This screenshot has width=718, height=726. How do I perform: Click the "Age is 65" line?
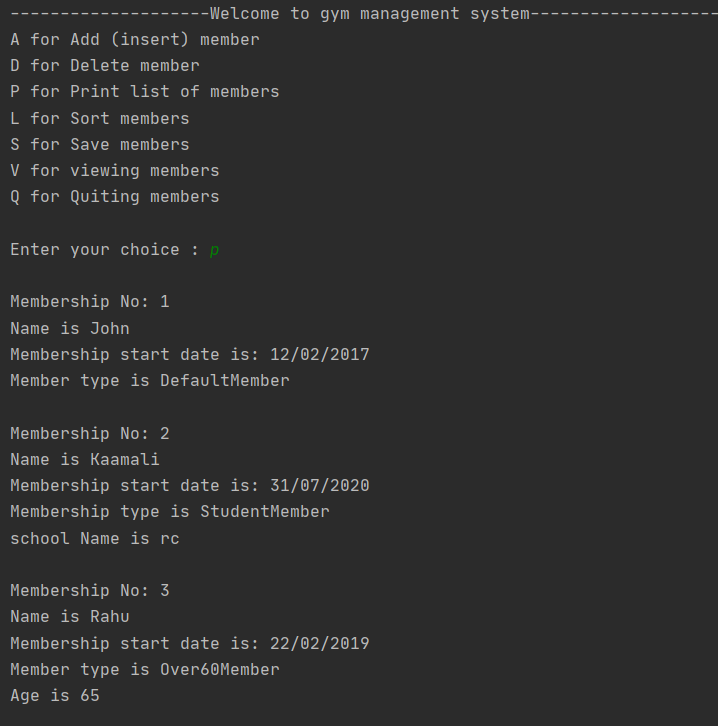coord(55,696)
